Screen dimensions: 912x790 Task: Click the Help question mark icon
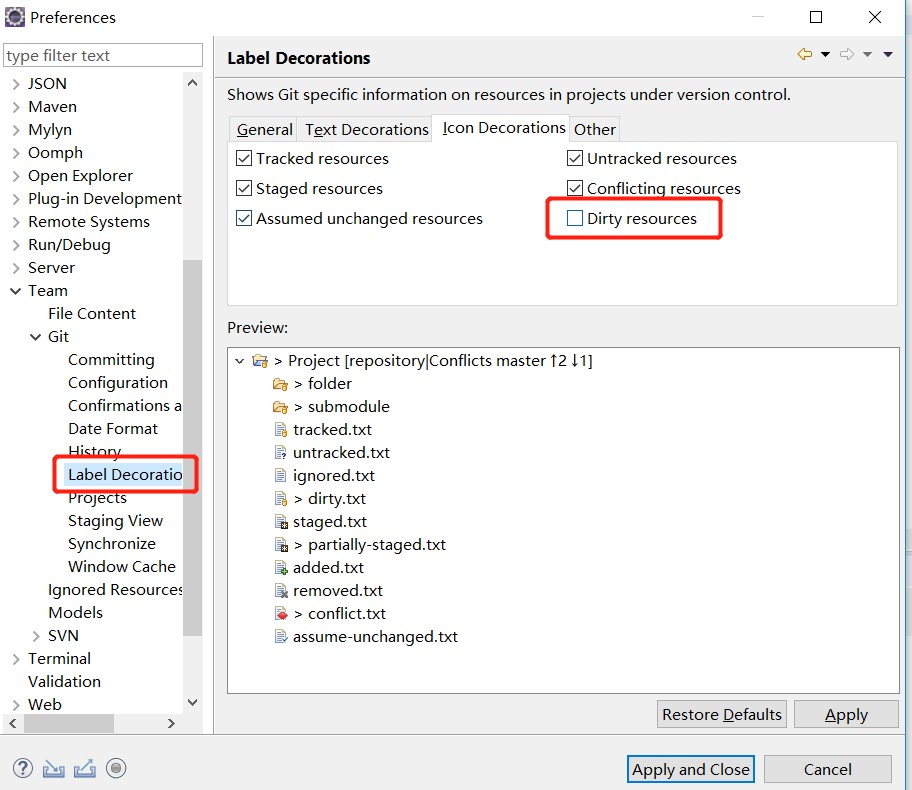22,768
